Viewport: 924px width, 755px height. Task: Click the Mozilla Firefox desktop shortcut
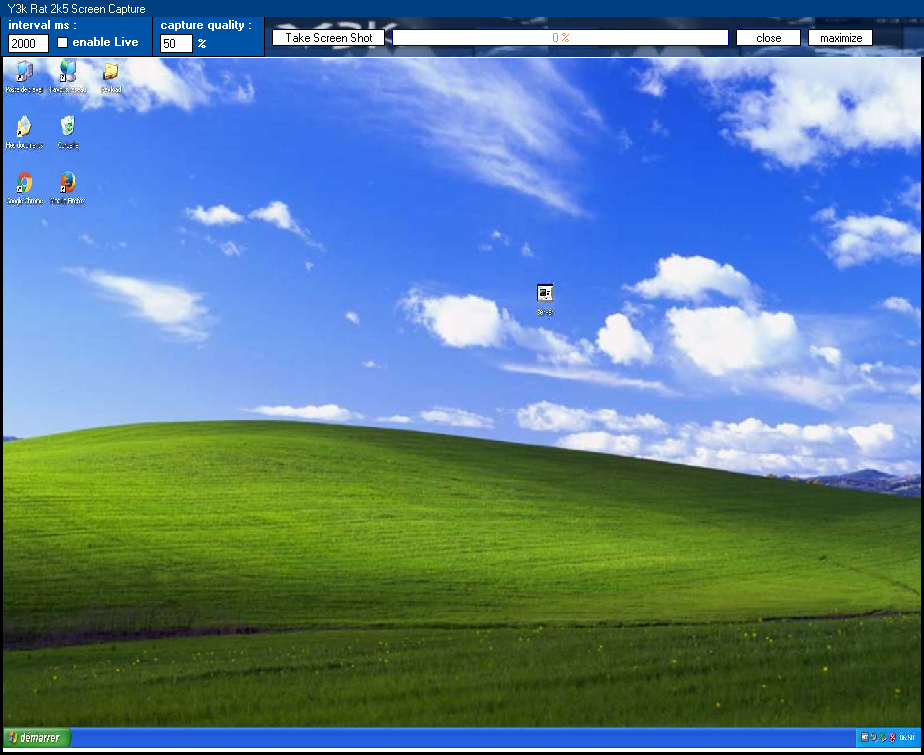point(67,184)
